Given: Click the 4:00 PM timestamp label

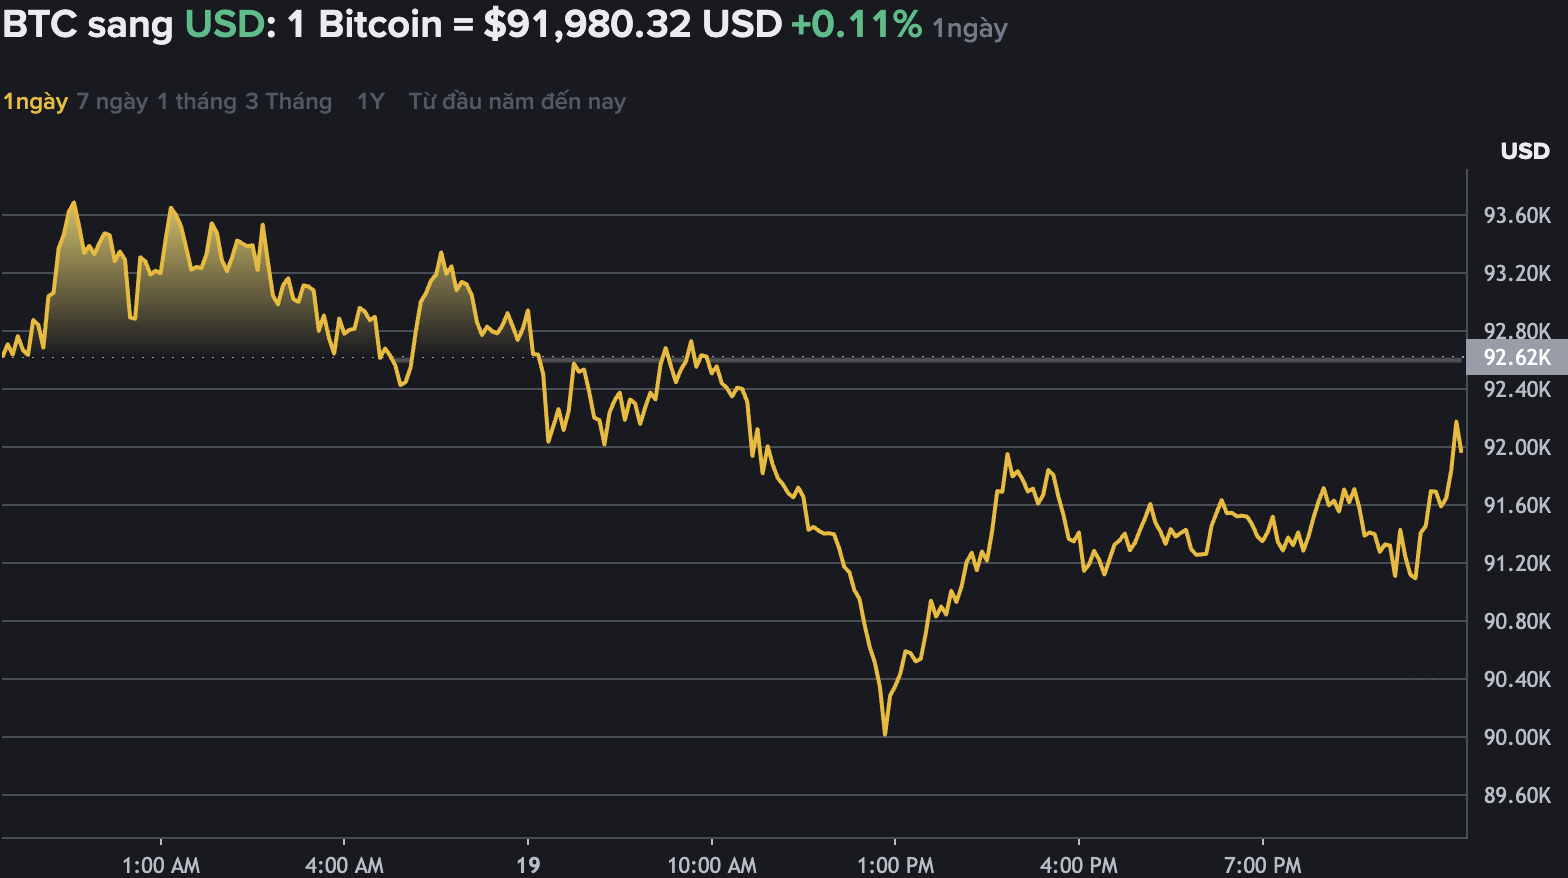Looking at the screenshot, I should [x=1078, y=864].
